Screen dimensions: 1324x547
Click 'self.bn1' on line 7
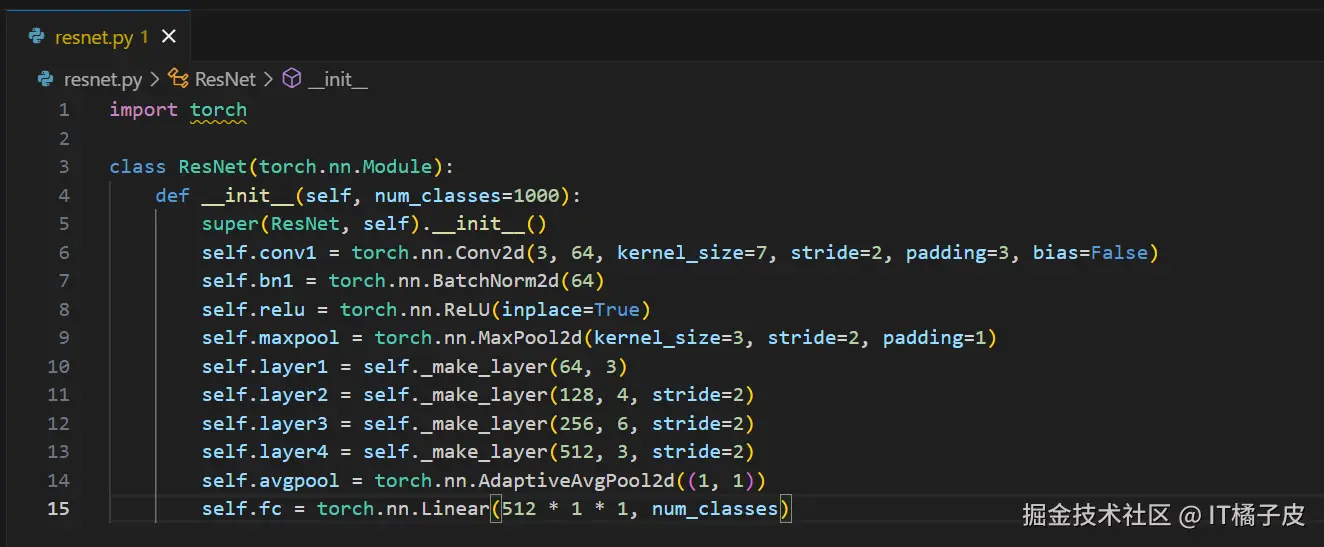point(248,281)
